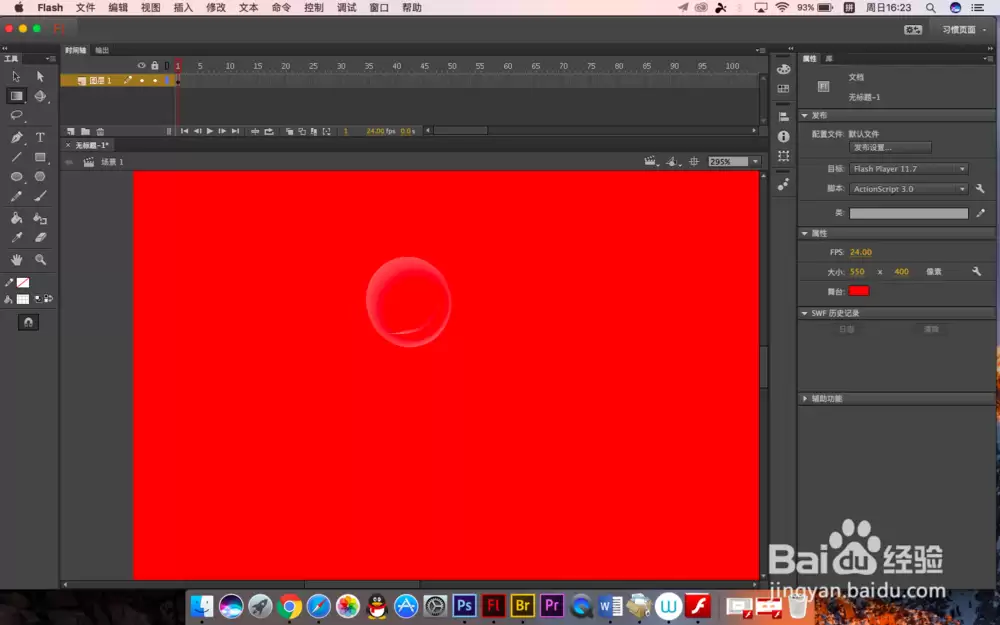This screenshot has width=1000, height=625.
Task: Open the red stage color swatch
Action: (859, 291)
